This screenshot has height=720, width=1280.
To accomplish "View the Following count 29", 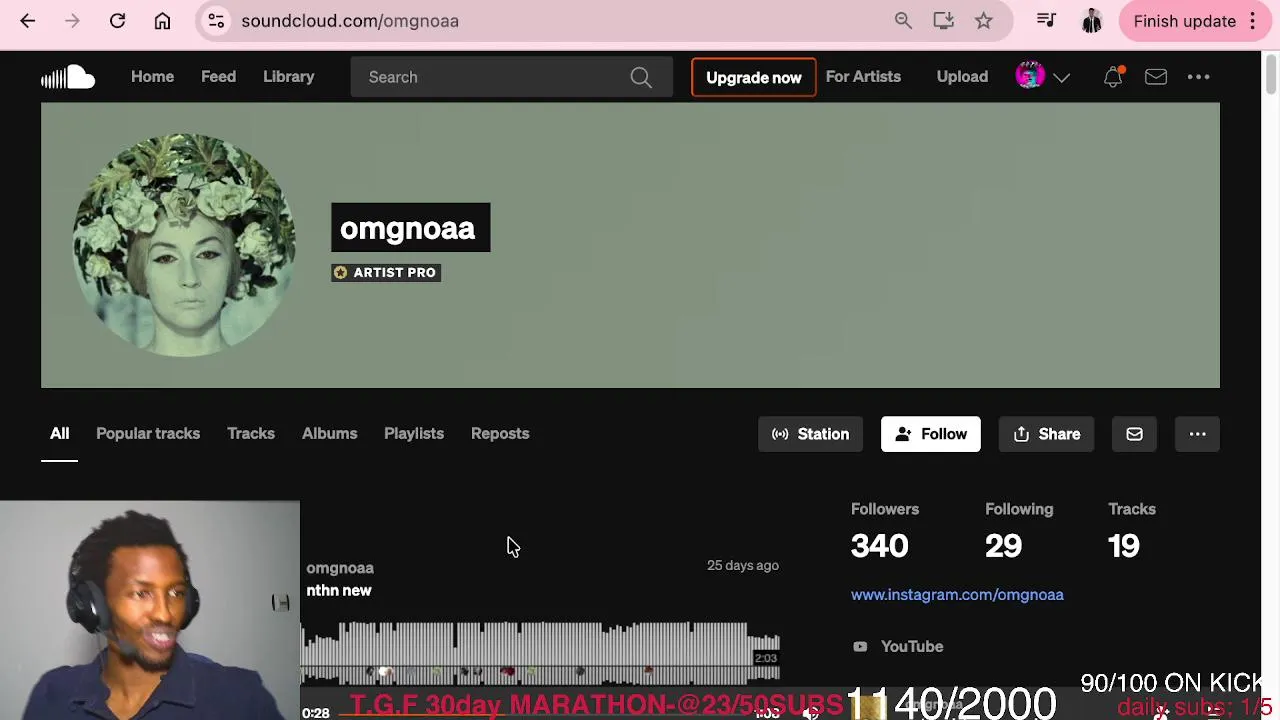I will tap(1003, 545).
